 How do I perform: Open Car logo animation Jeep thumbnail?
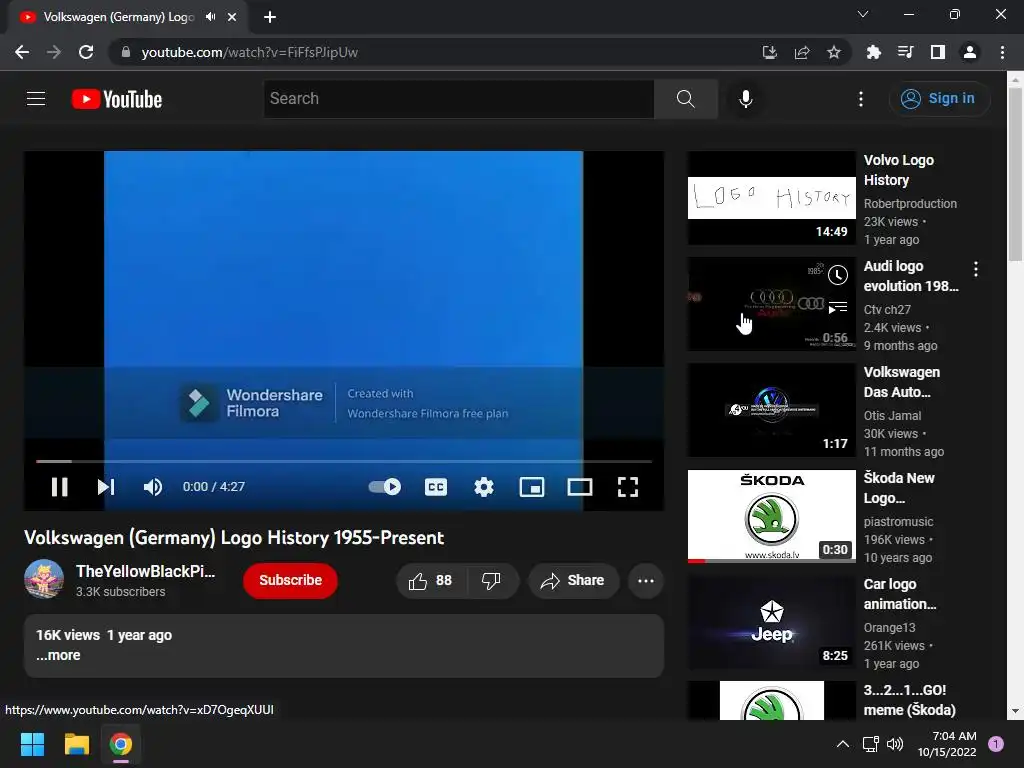point(771,622)
